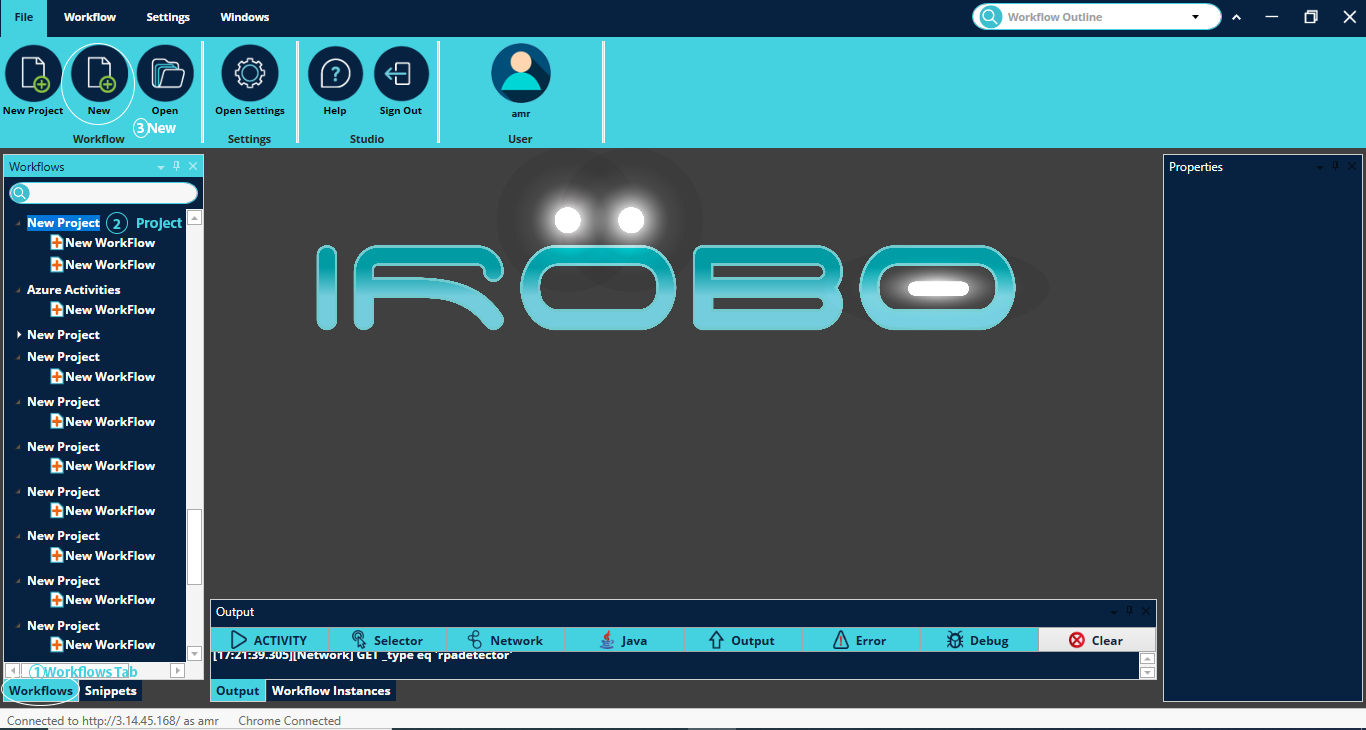Pin the Workflows panel using the pin icon
This screenshot has width=1366, height=730.
click(x=177, y=167)
